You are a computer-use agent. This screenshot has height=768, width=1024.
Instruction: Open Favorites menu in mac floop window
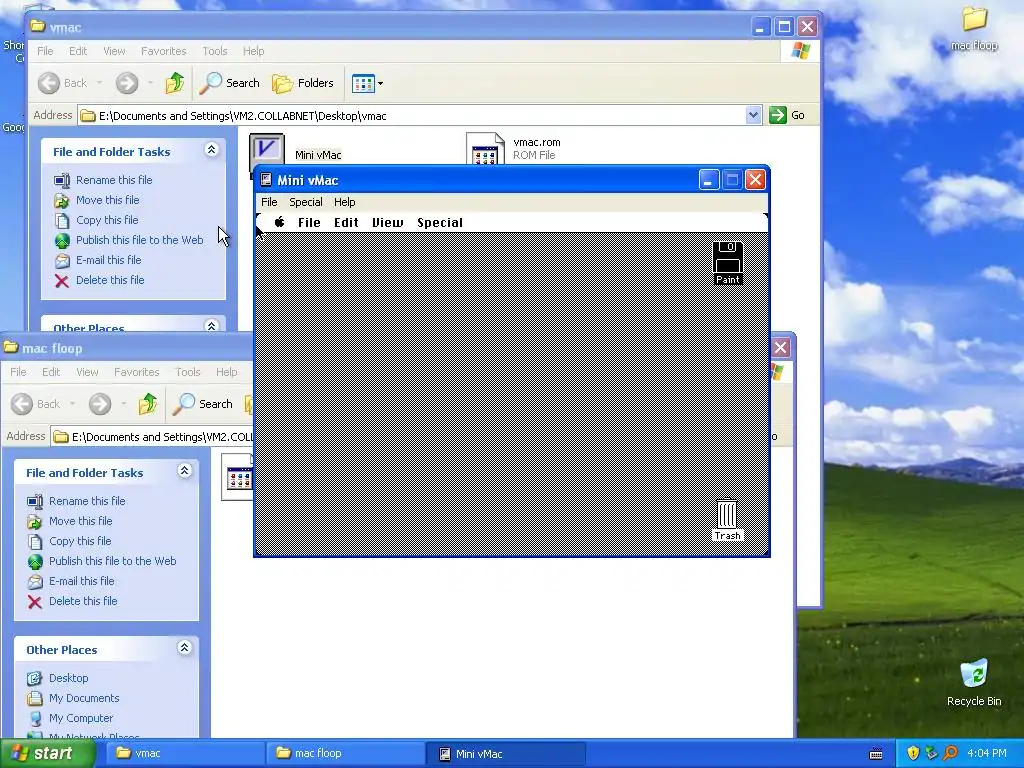136,372
